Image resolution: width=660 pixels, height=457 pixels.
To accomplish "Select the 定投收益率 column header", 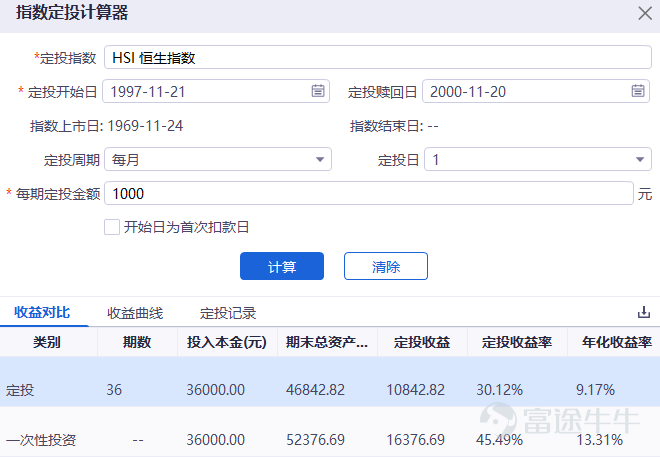I will coord(517,342).
